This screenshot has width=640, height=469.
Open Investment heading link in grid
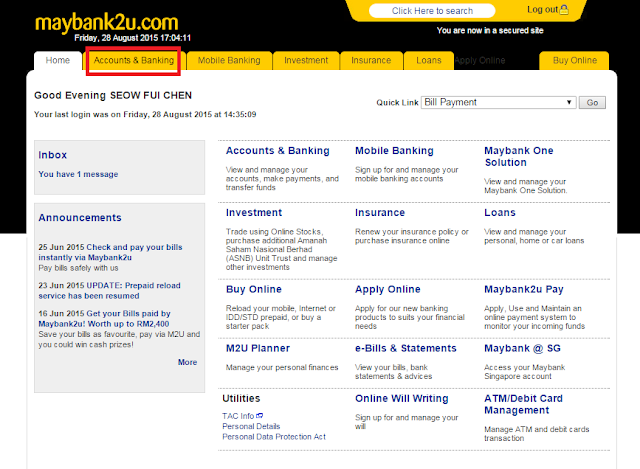[254, 213]
